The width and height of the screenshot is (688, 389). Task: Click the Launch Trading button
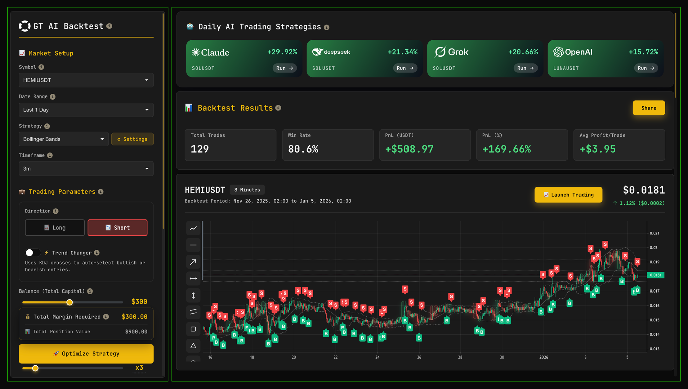(569, 195)
